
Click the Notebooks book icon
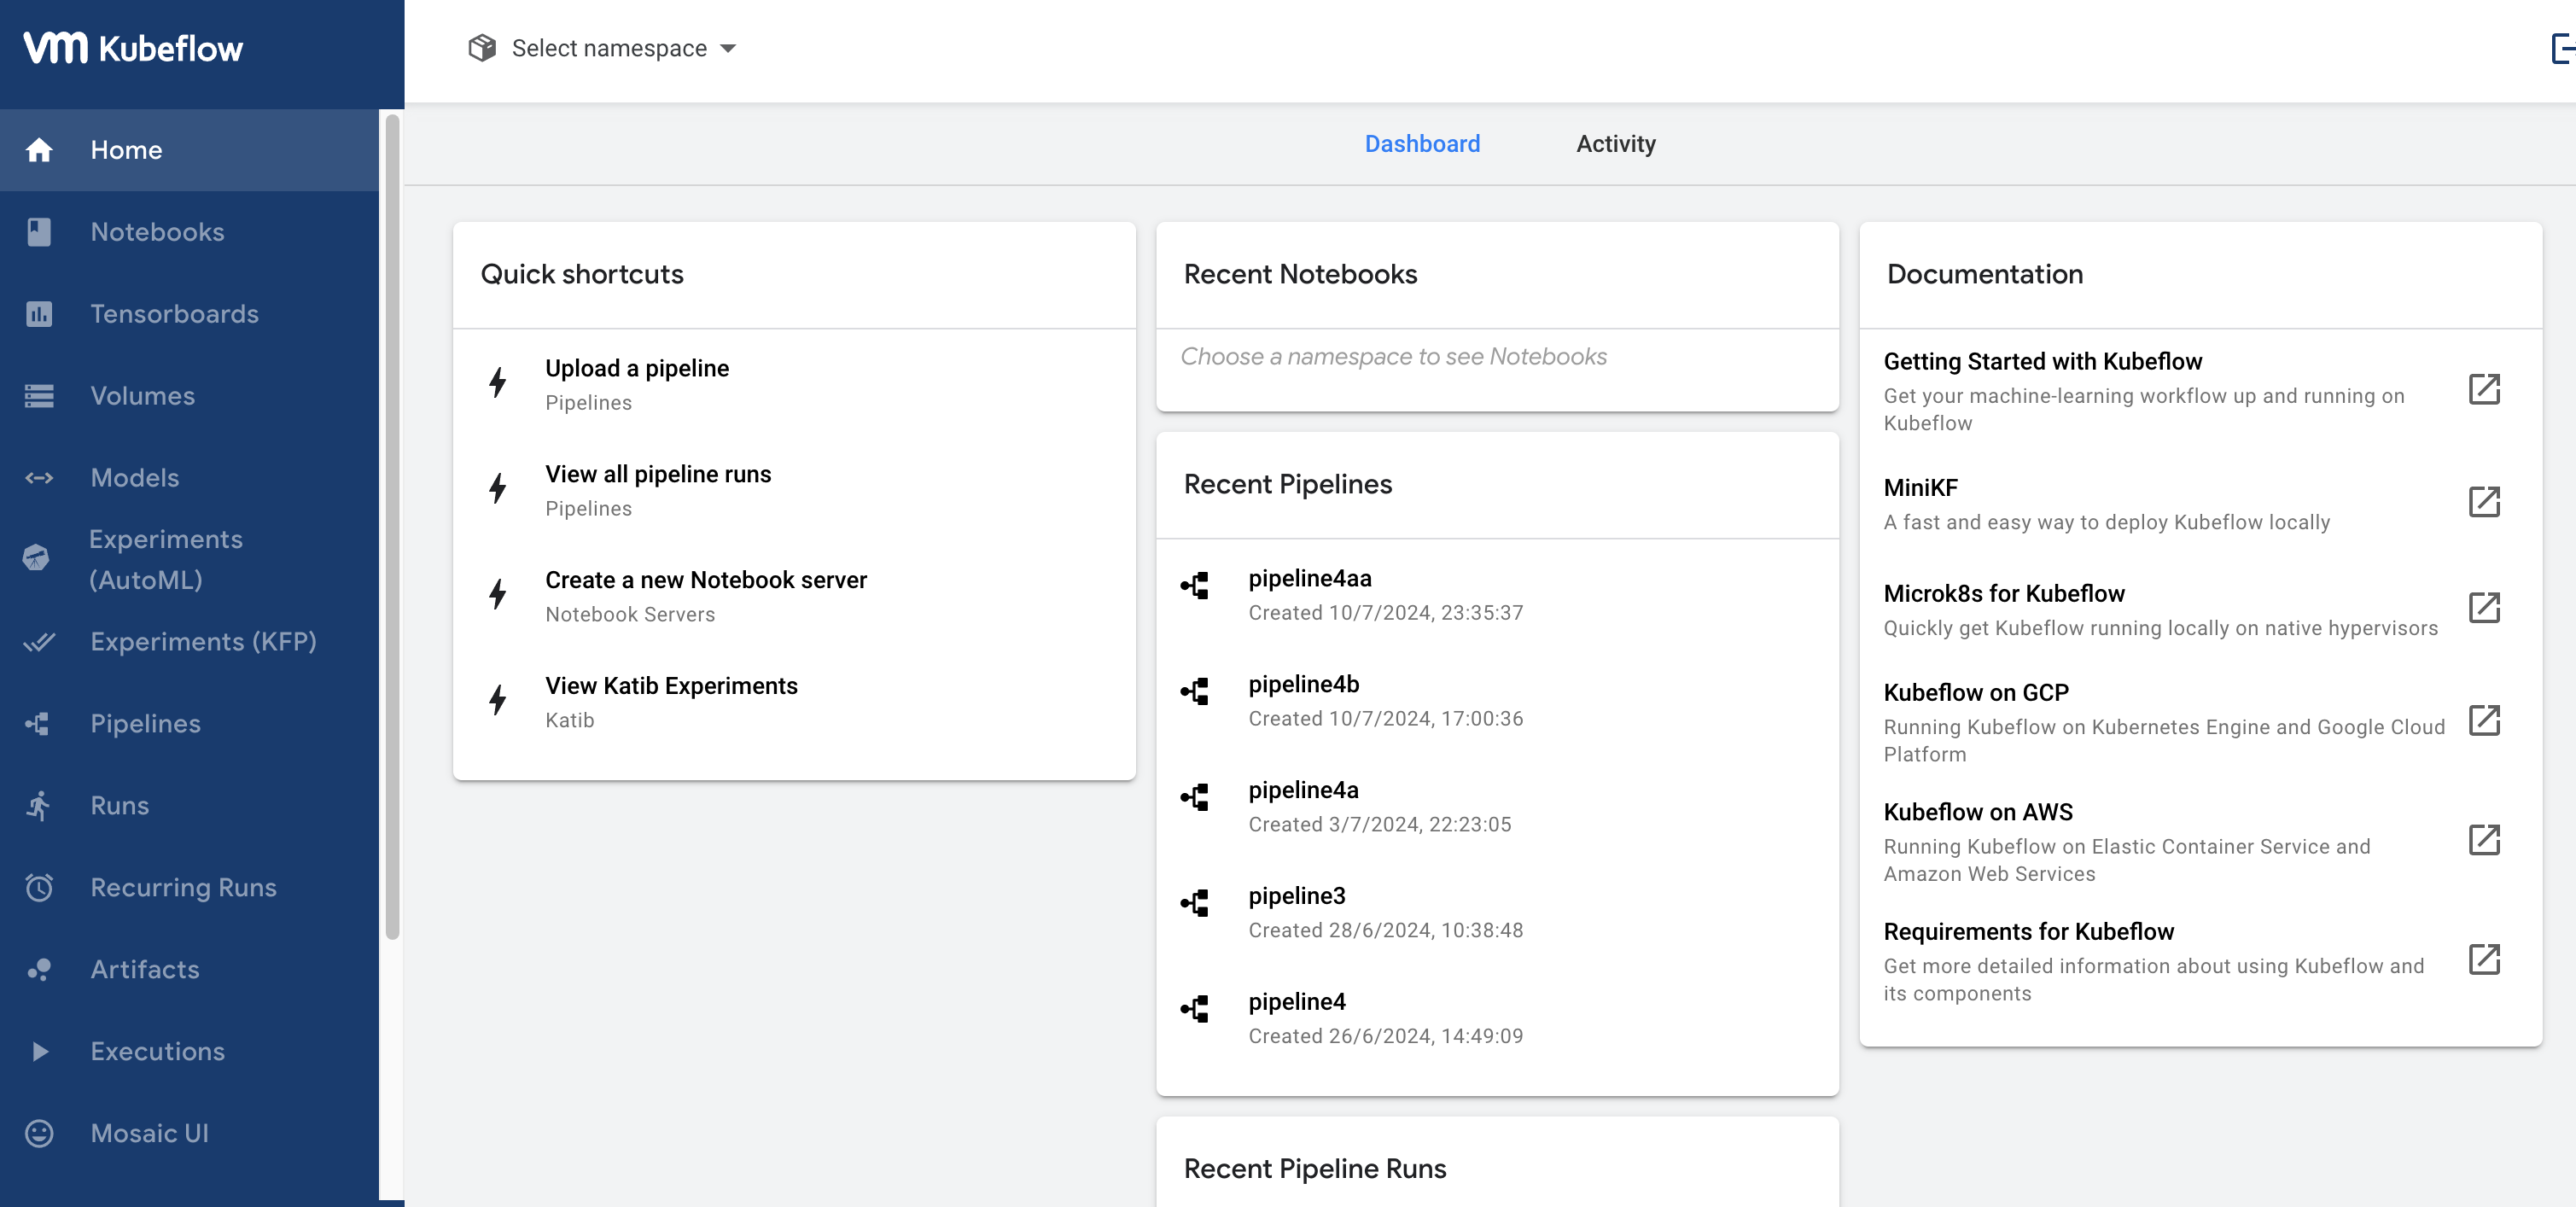tap(39, 232)
